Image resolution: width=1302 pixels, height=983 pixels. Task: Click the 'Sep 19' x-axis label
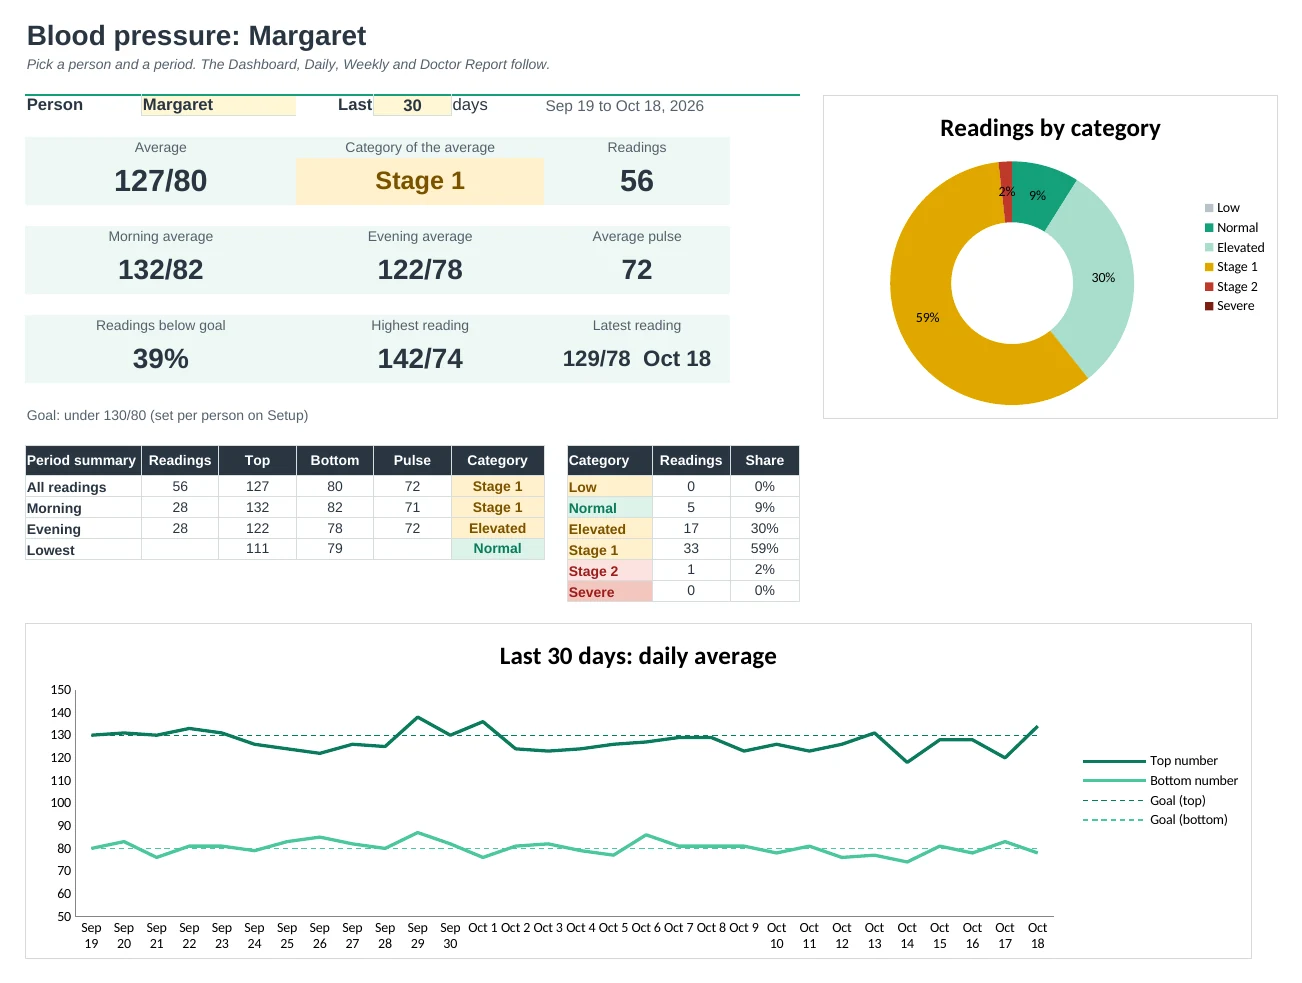[91, 936]
